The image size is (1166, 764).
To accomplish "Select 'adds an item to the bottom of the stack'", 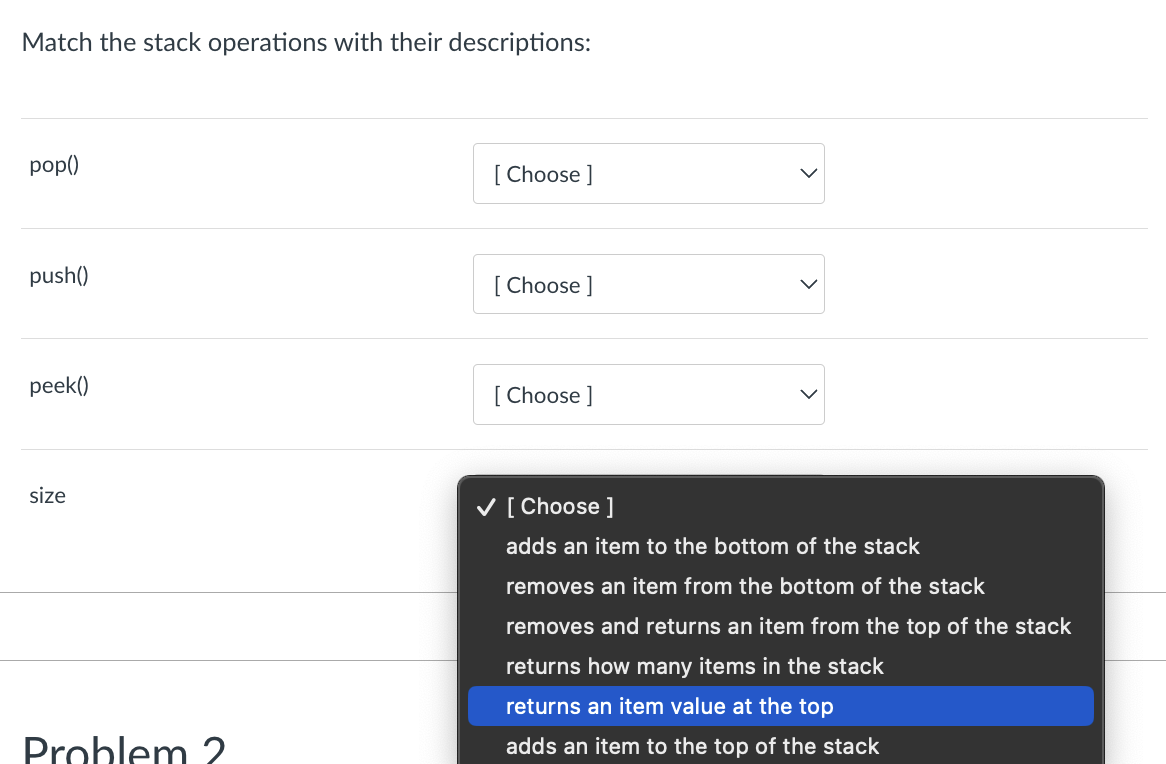I will 713,547.
